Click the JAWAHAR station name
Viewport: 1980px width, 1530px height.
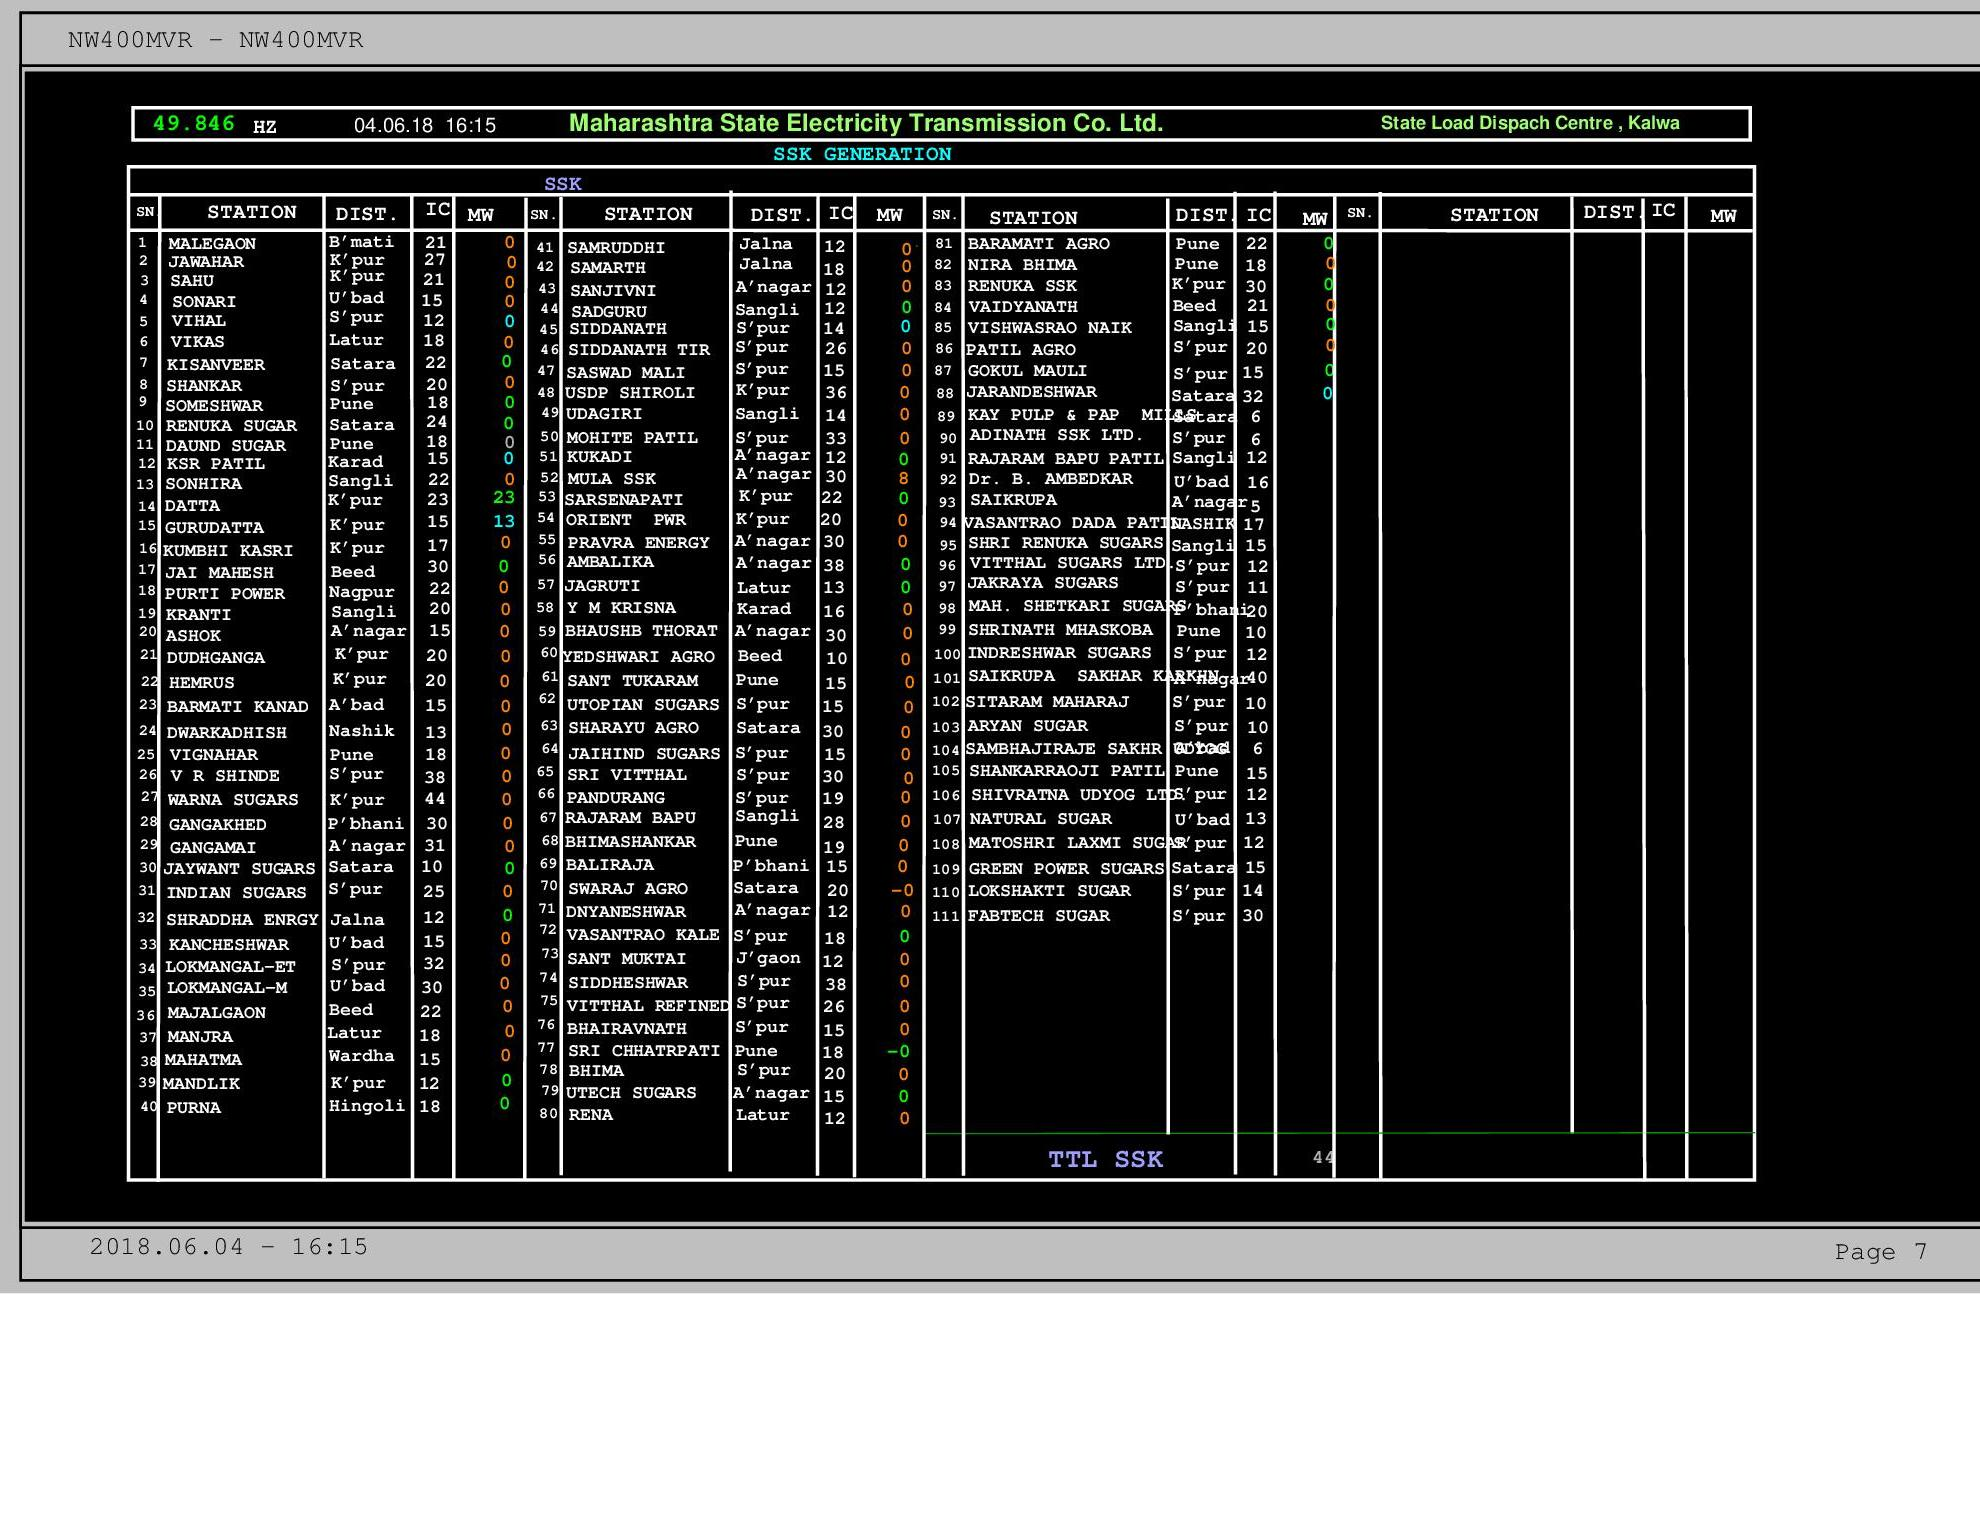pos(206,262)
